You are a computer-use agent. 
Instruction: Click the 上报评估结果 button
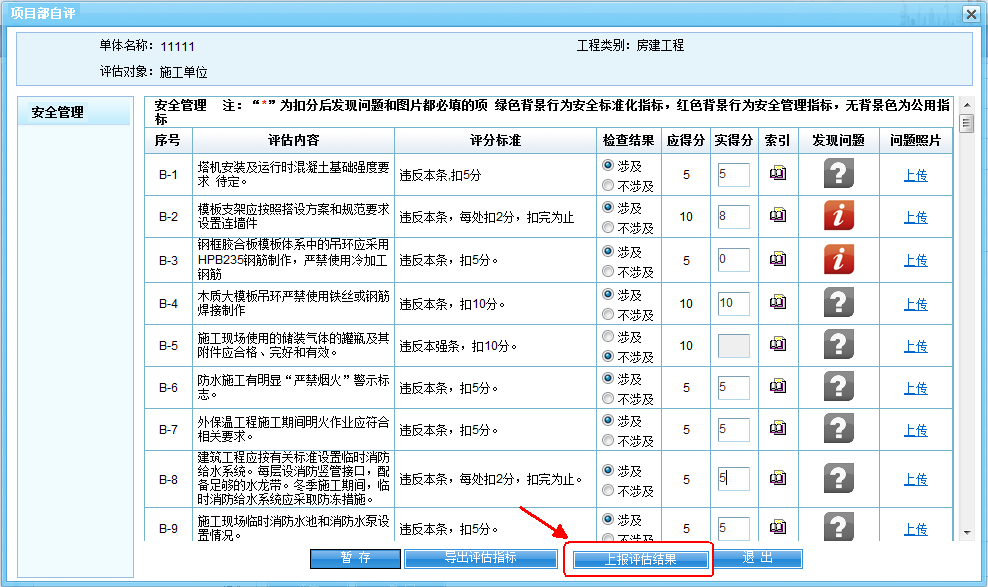tap(640, 559)
